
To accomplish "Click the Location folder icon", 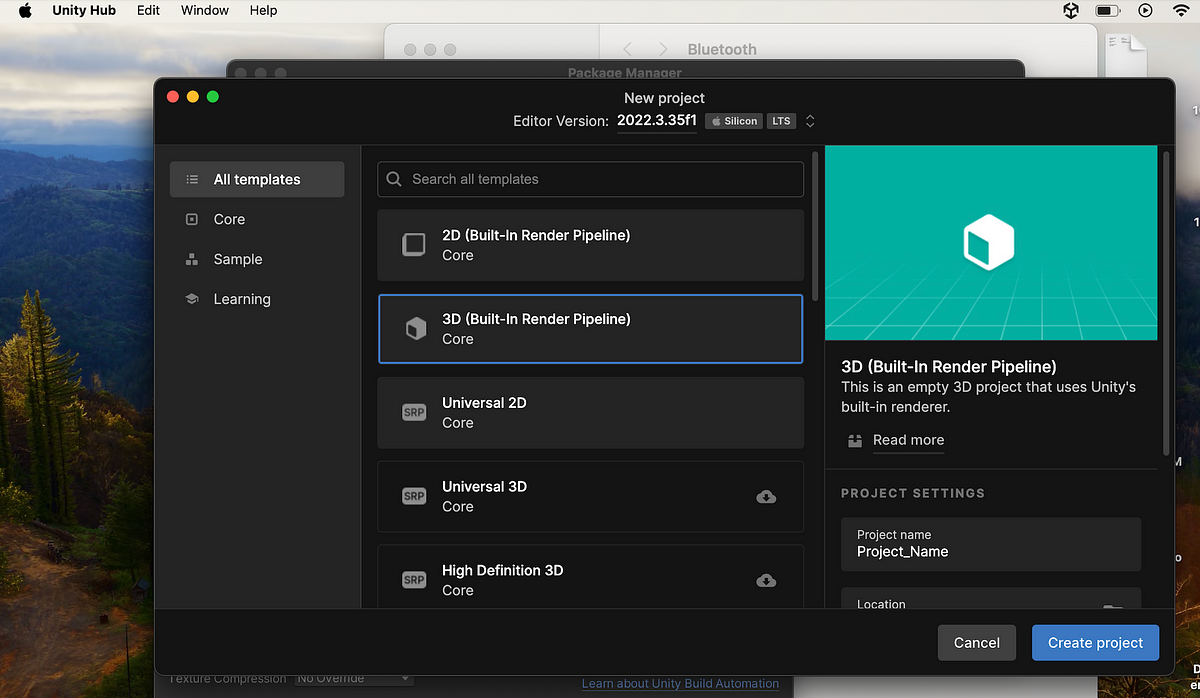I will point(1112,607).
